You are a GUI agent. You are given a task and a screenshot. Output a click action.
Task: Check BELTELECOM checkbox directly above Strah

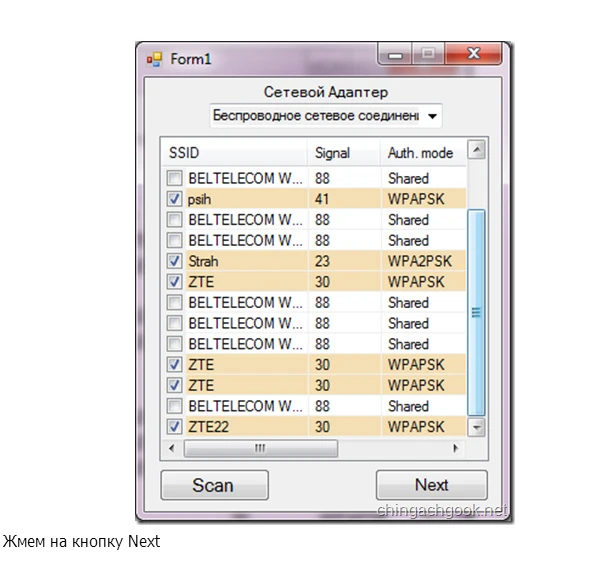pos(175,240)
